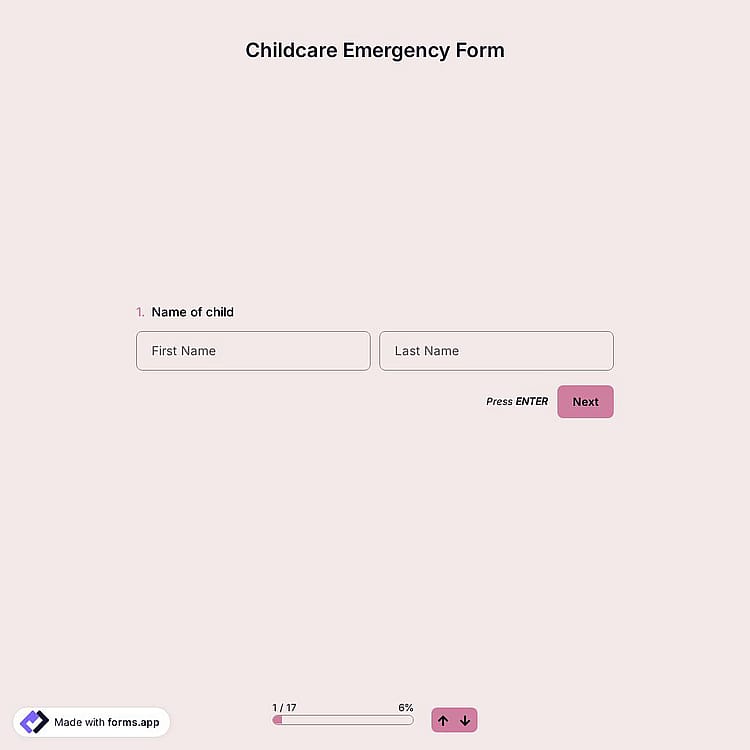Focus the First Name input field

(x=253, y=351)
